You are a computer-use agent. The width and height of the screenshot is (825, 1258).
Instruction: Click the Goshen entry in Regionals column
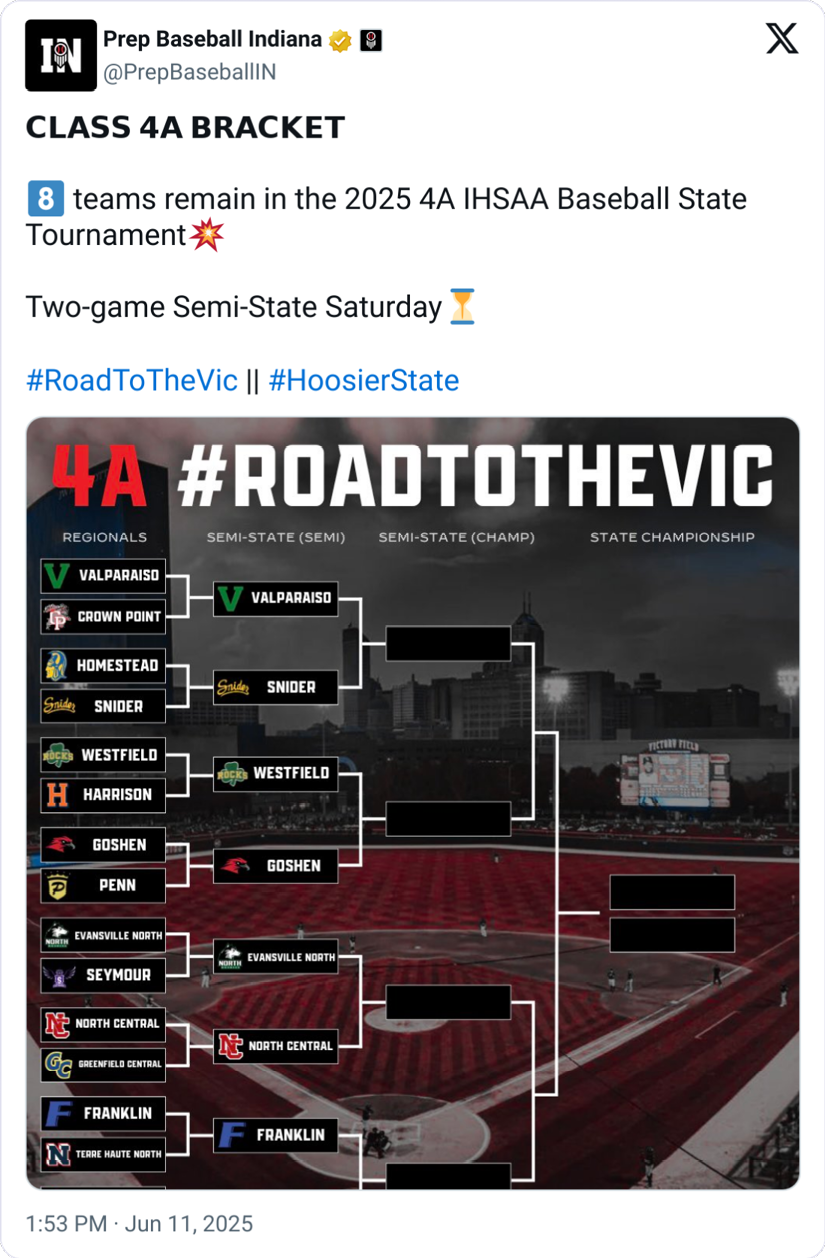coord(103,845)
